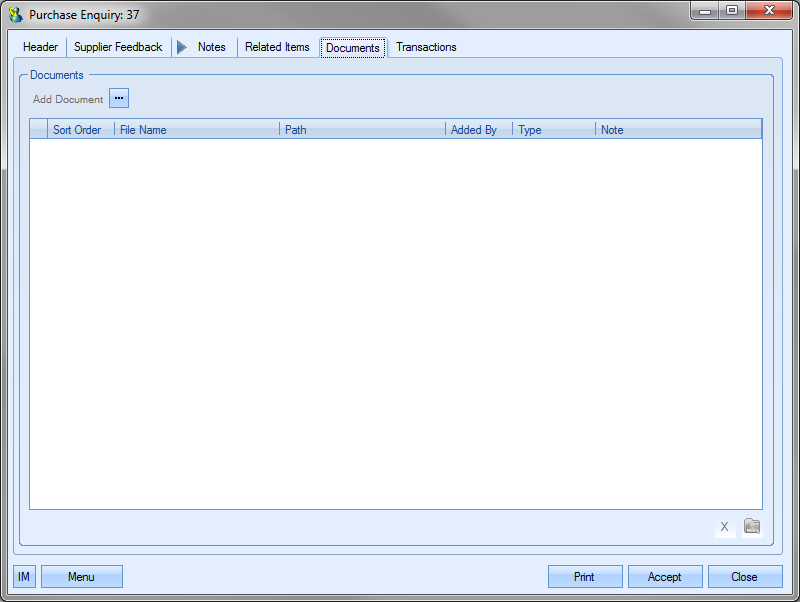Close the window with the red X
800x602 pixels.
point(769,10)
